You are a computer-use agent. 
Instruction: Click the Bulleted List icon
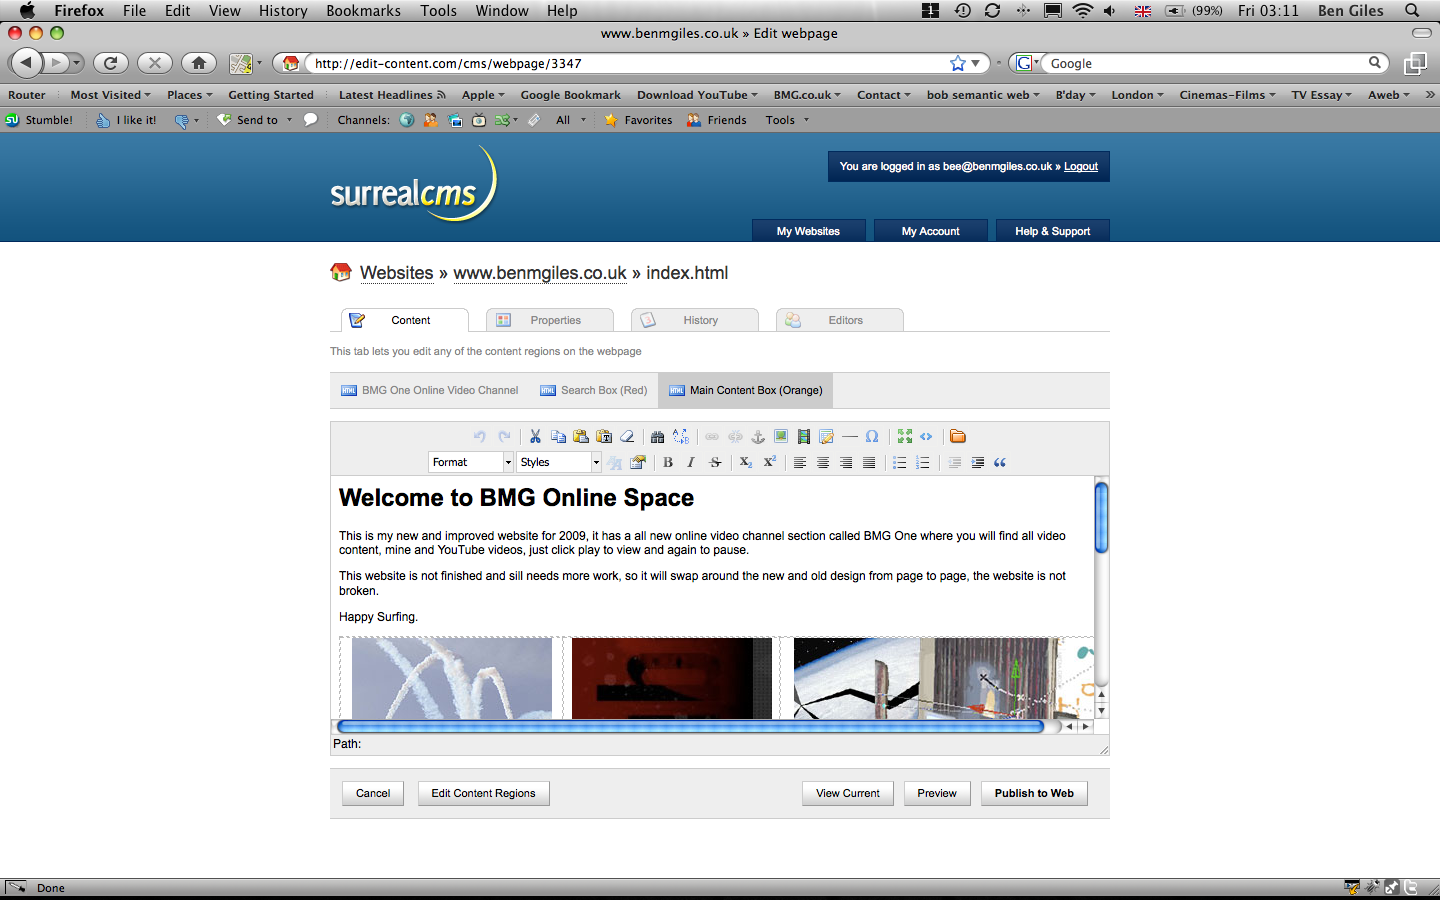[900, 462]
